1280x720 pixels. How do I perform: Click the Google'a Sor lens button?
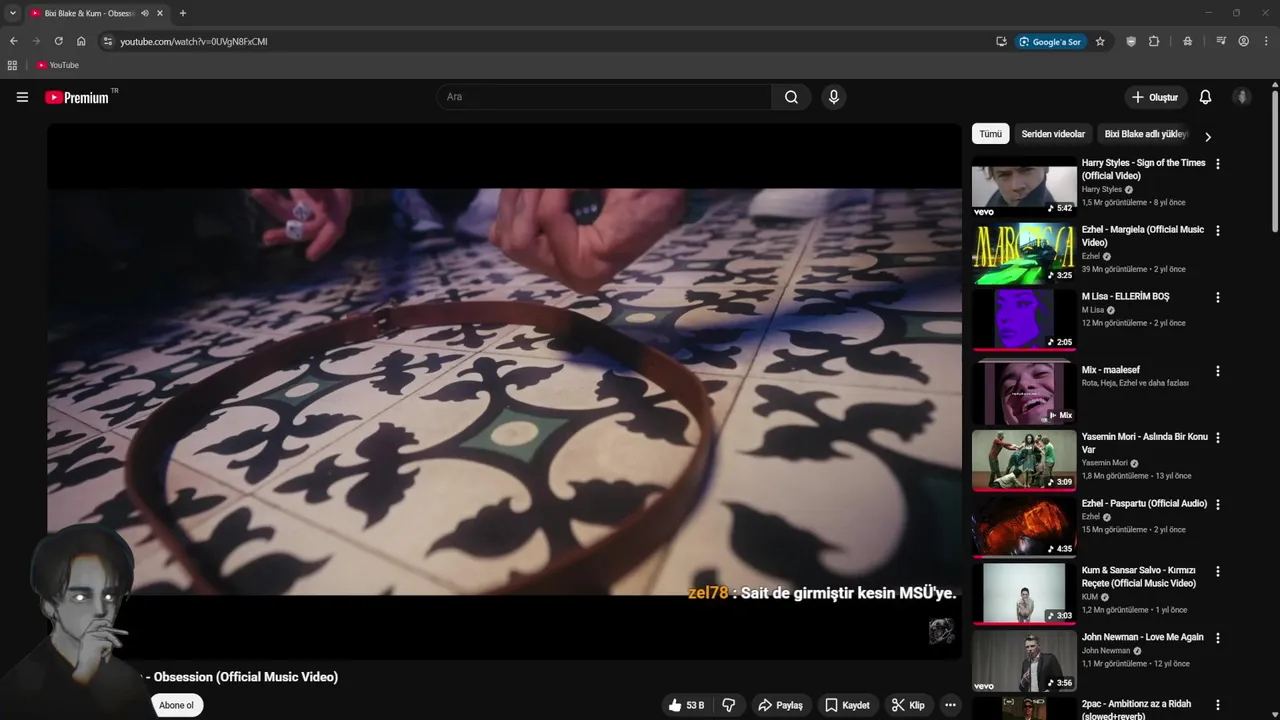pos(1051,41)
